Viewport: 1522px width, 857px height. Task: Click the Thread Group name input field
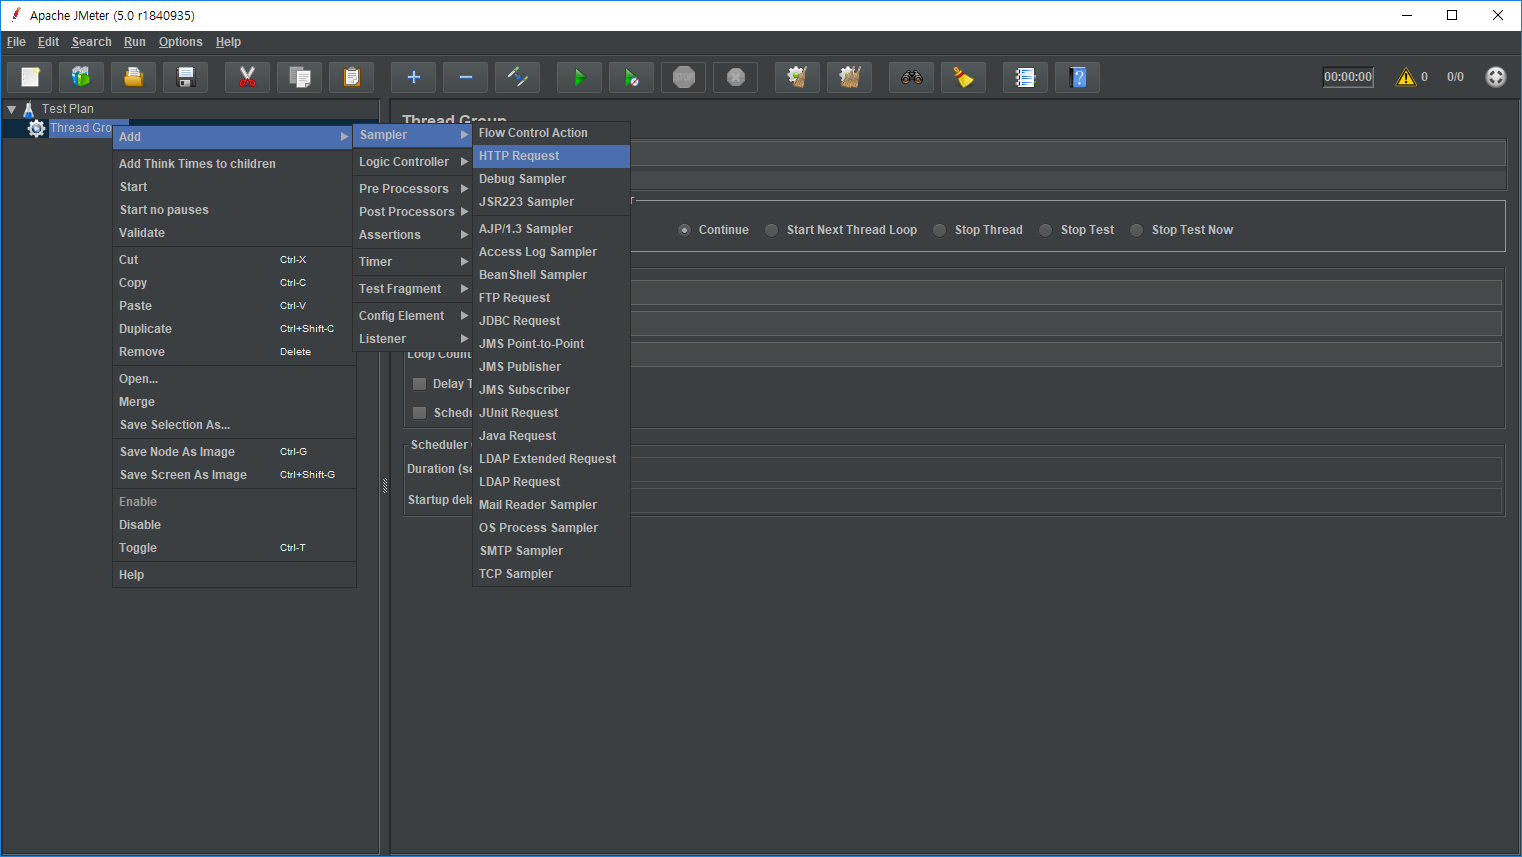point(1067,153)
